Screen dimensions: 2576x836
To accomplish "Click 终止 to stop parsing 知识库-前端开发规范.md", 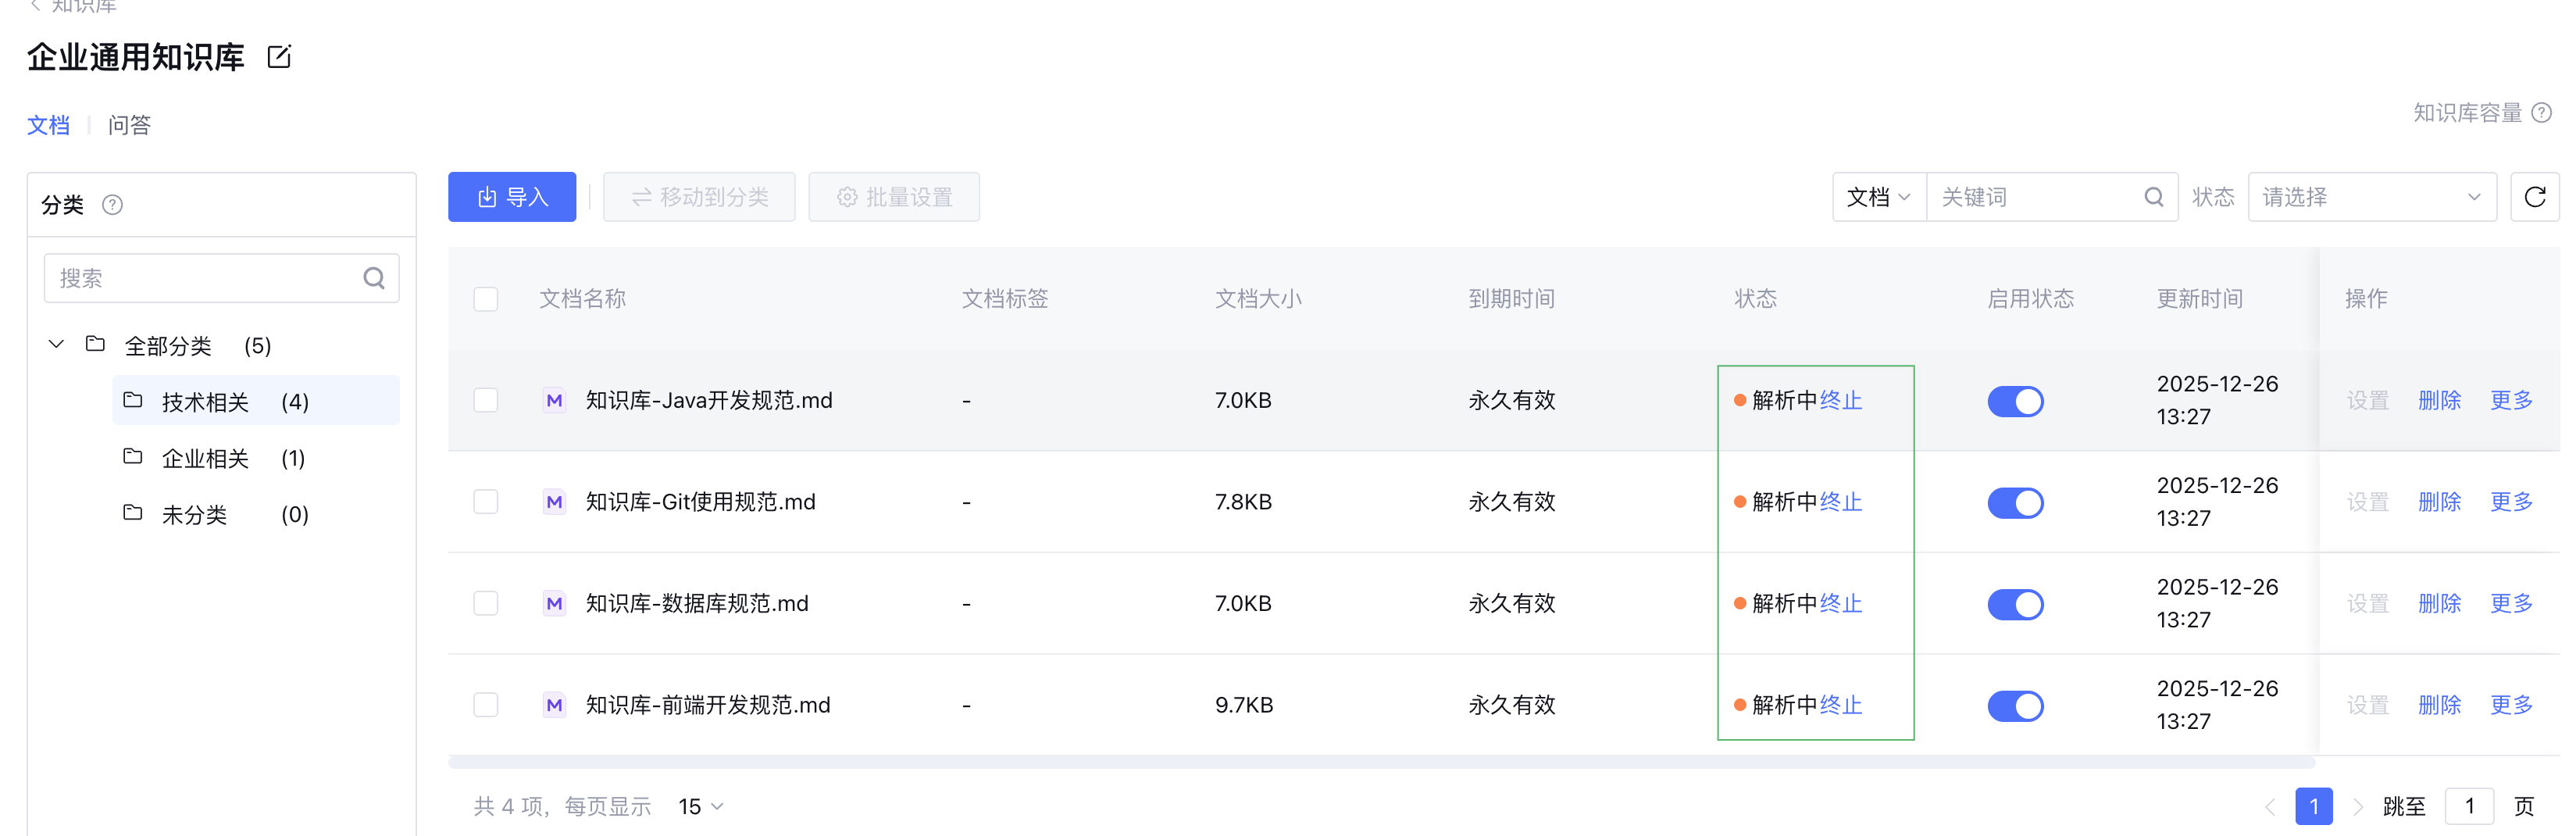I will tap(1843, 704).
